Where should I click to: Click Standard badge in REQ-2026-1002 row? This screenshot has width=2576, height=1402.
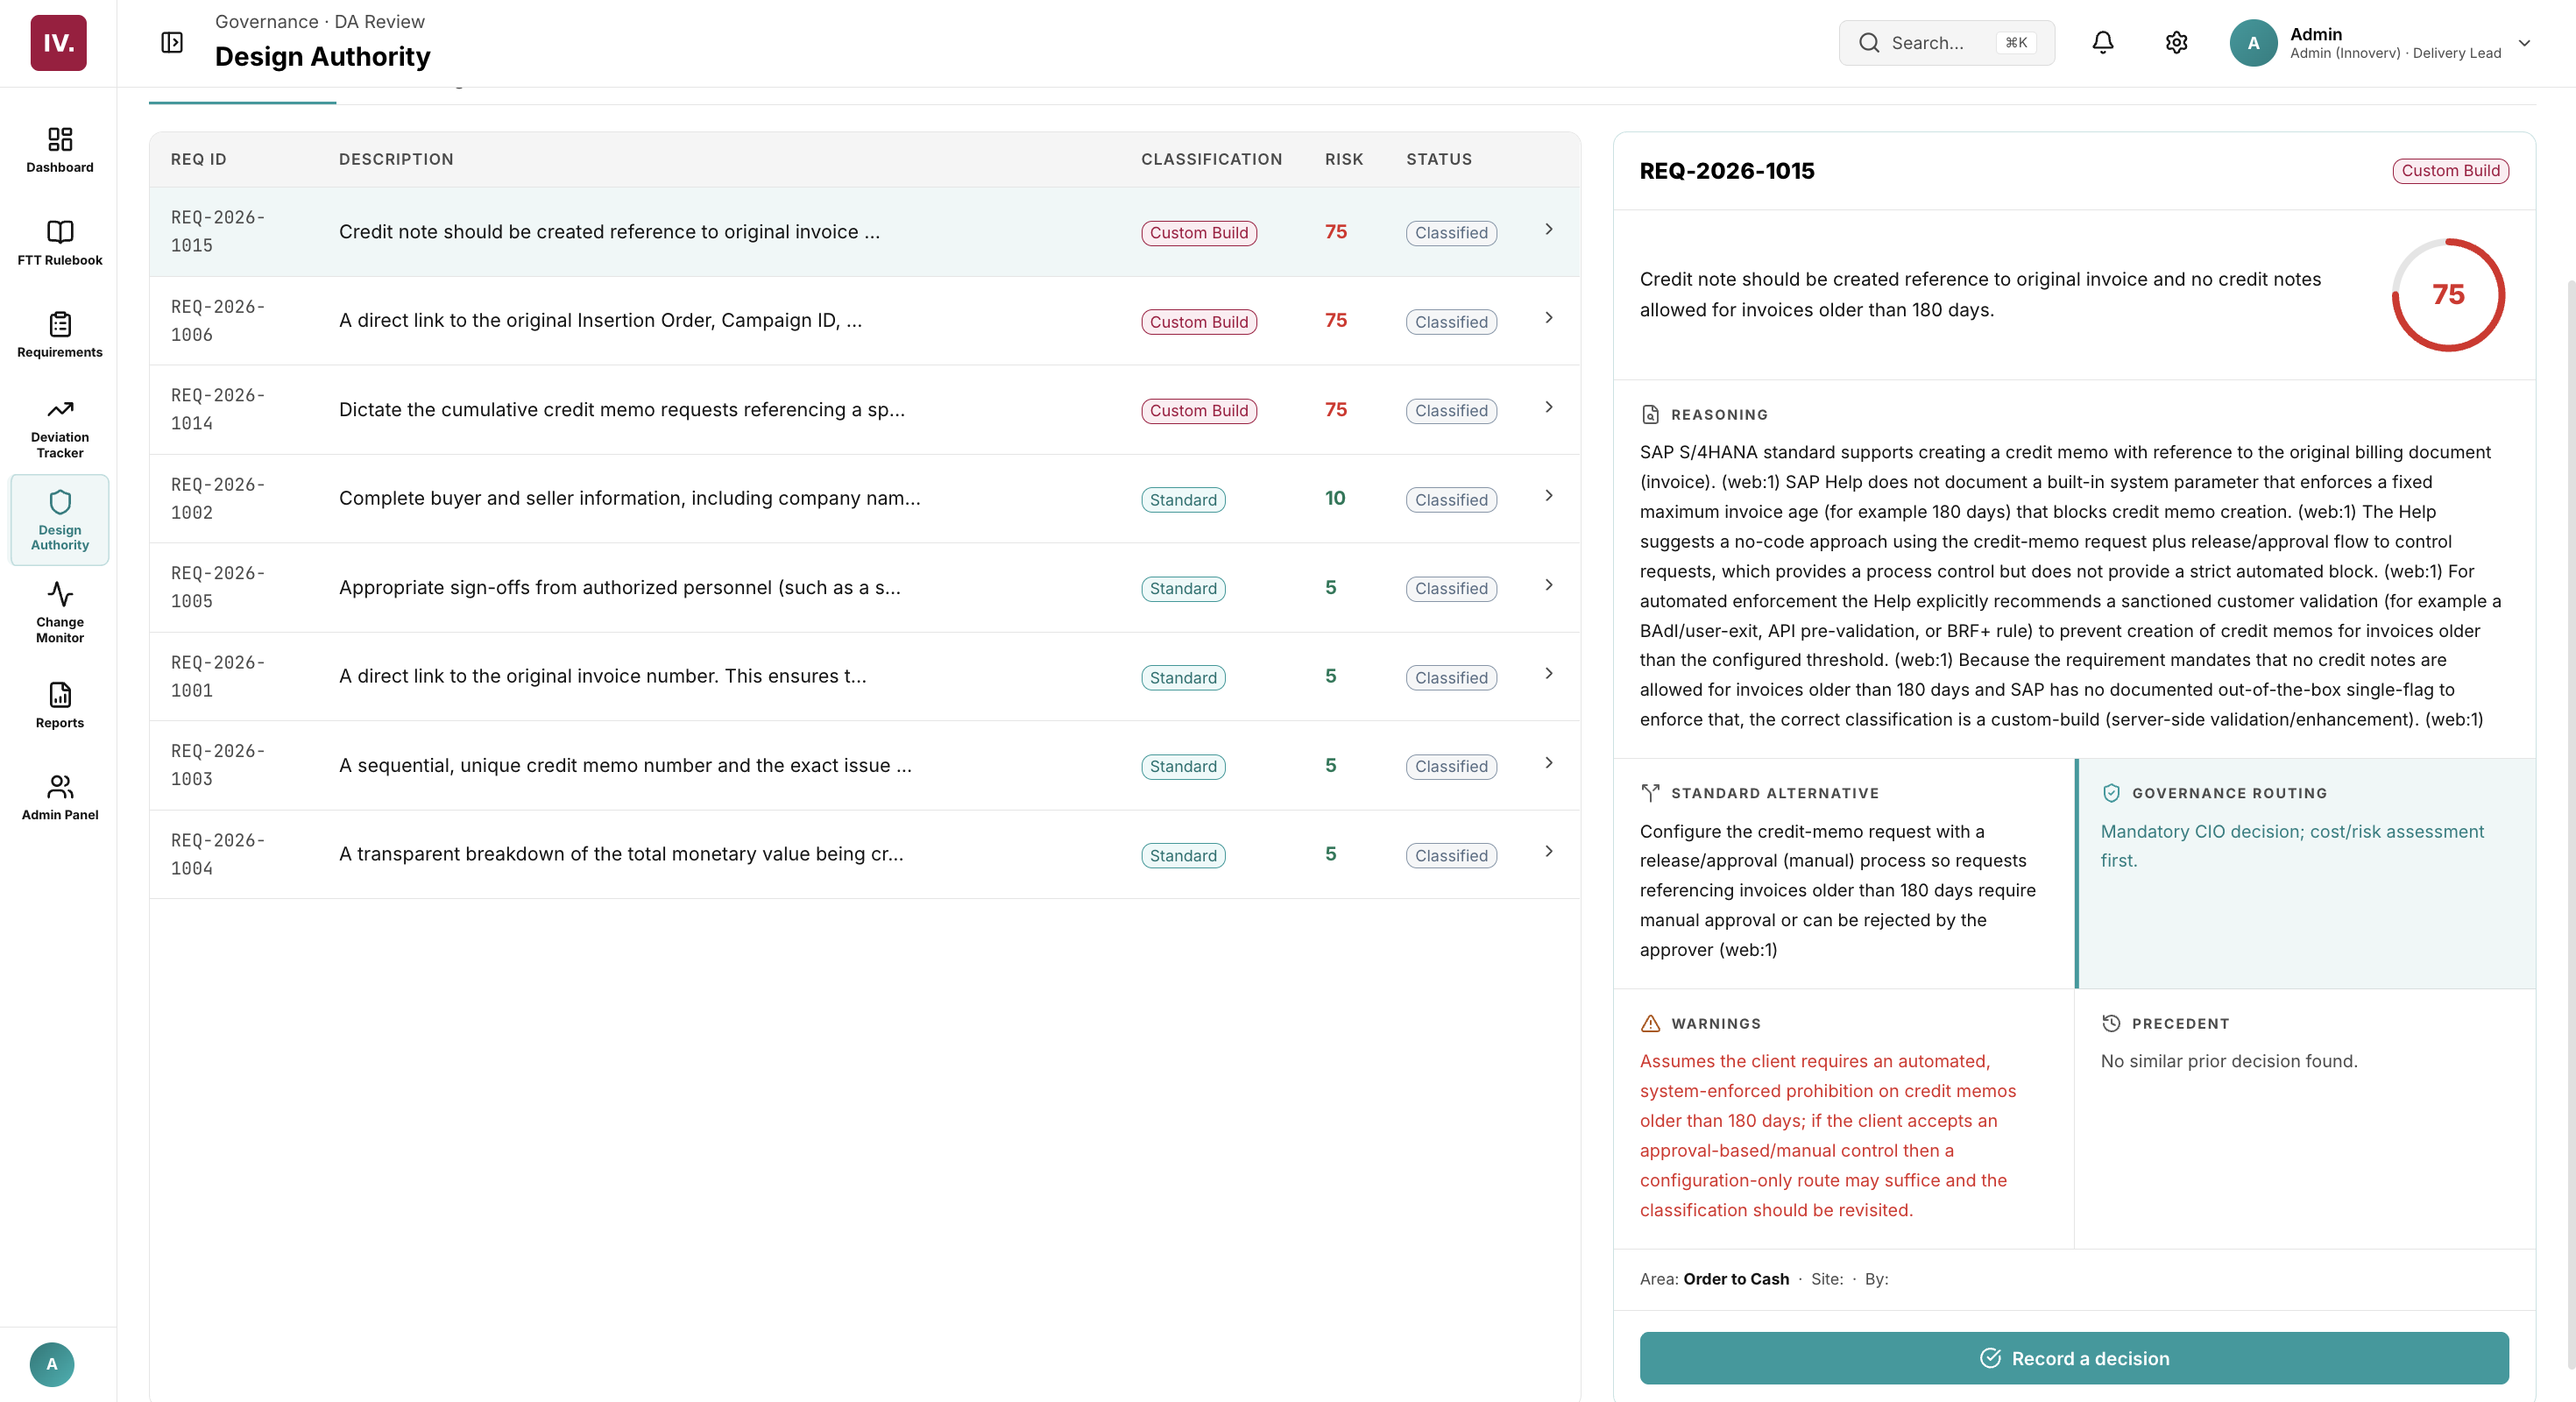click(1183, 500)
